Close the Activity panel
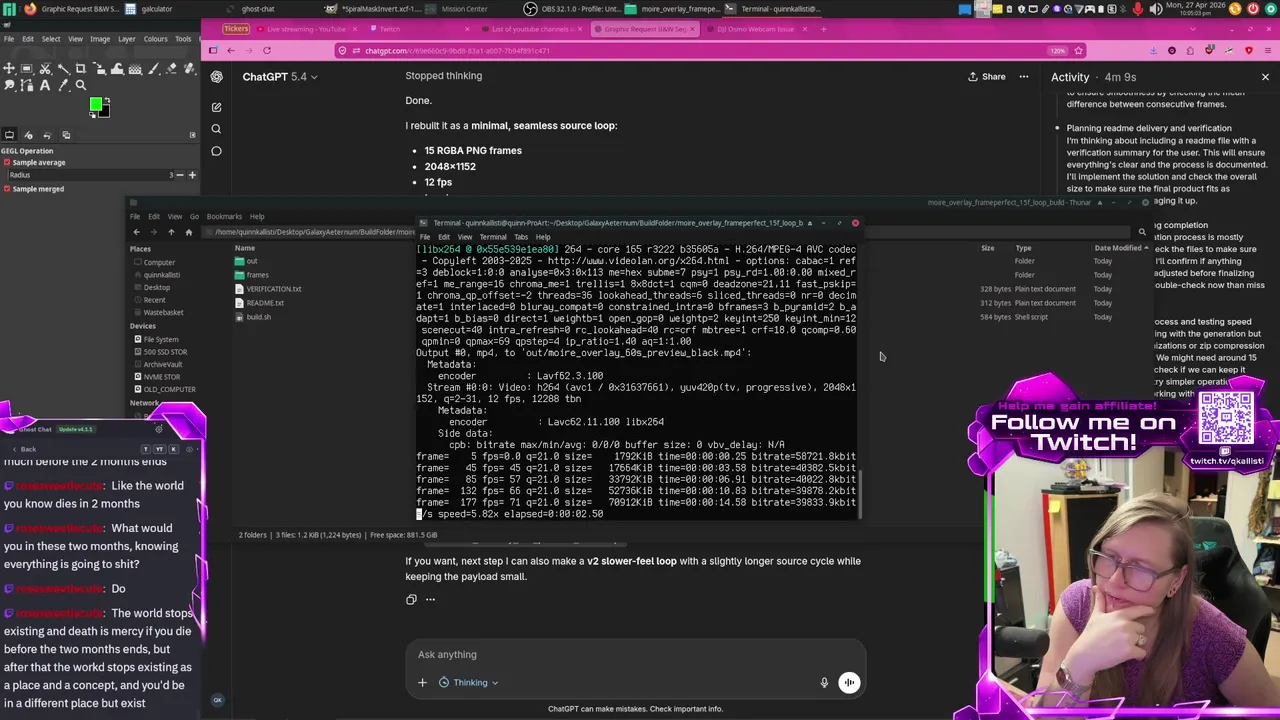This screenshot has height=720, width=1280. 1265,77
